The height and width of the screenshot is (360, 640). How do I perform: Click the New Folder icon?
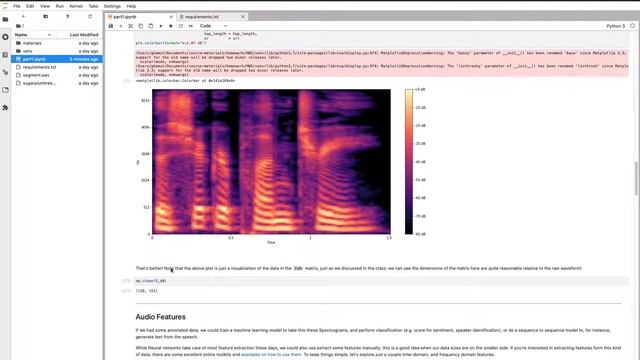pos(45,16)
